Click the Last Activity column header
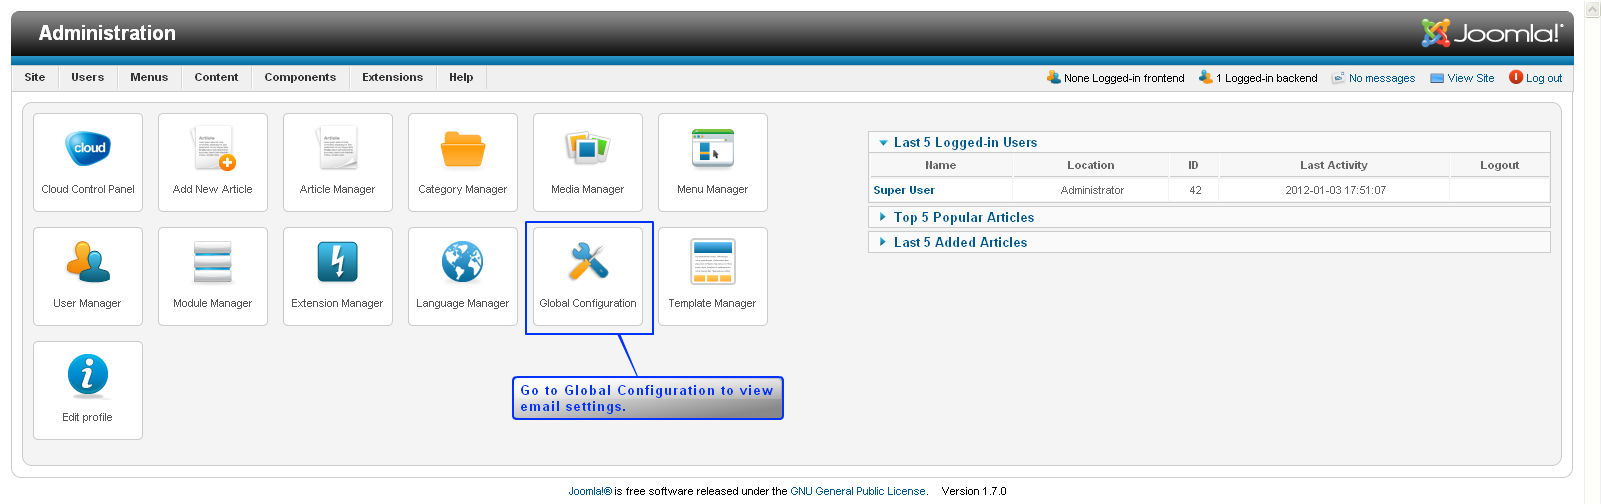This screenshot has height=504, width=1601. 1334,165
